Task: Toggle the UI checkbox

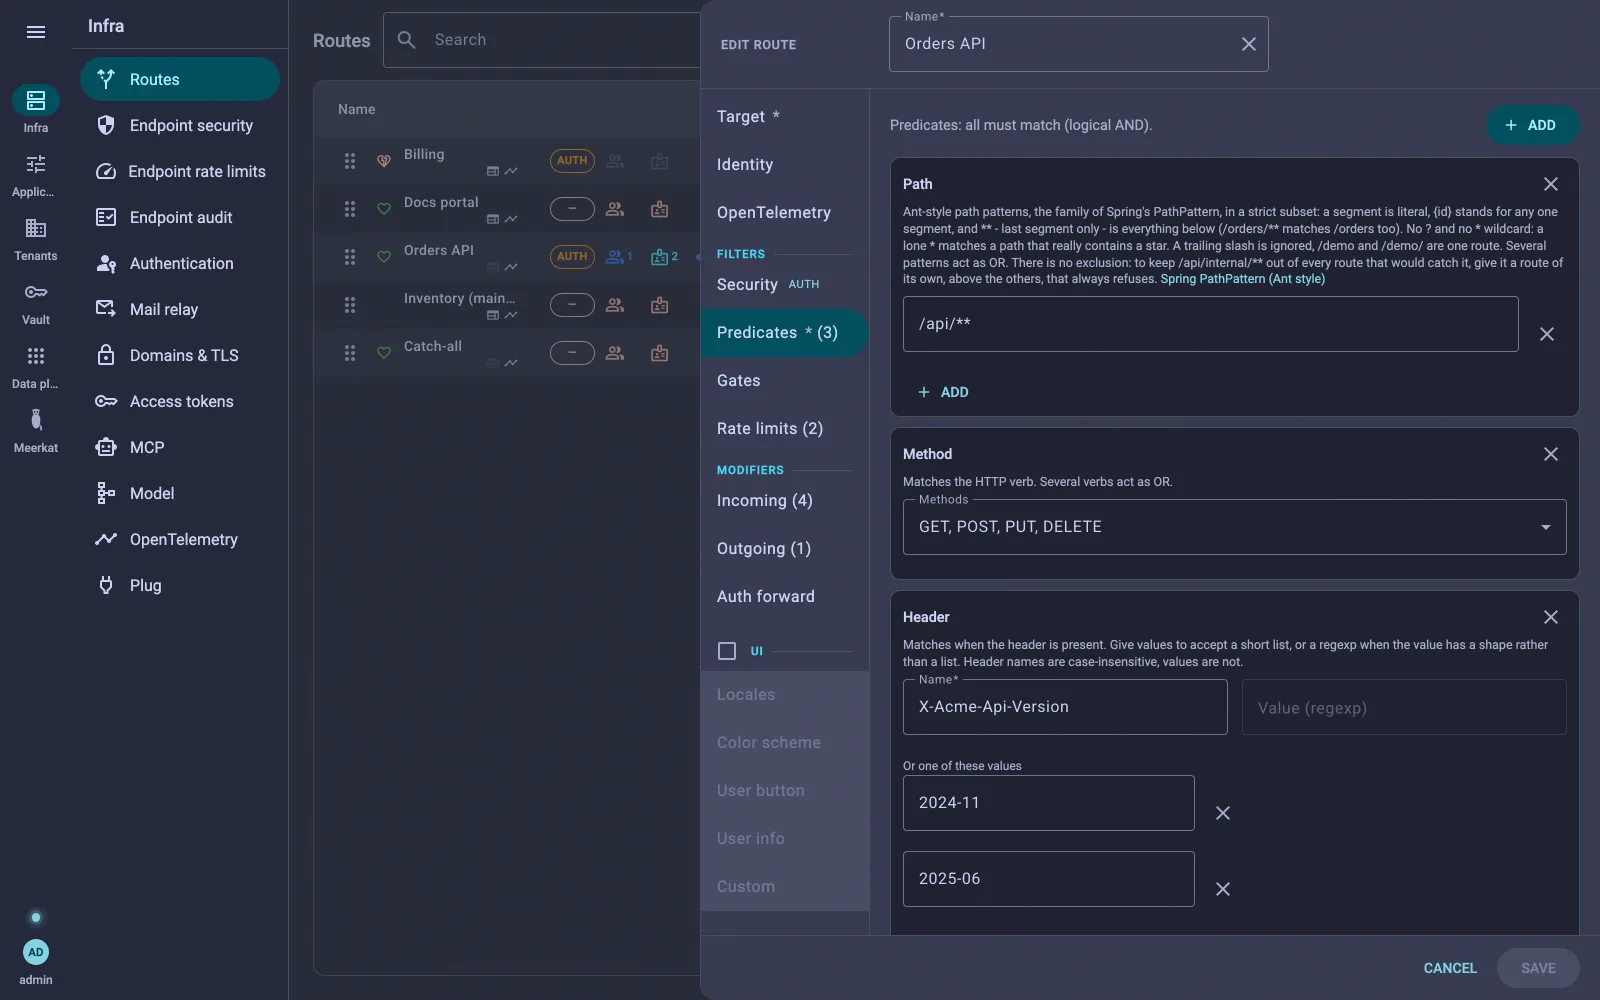Action: point(727,651)
